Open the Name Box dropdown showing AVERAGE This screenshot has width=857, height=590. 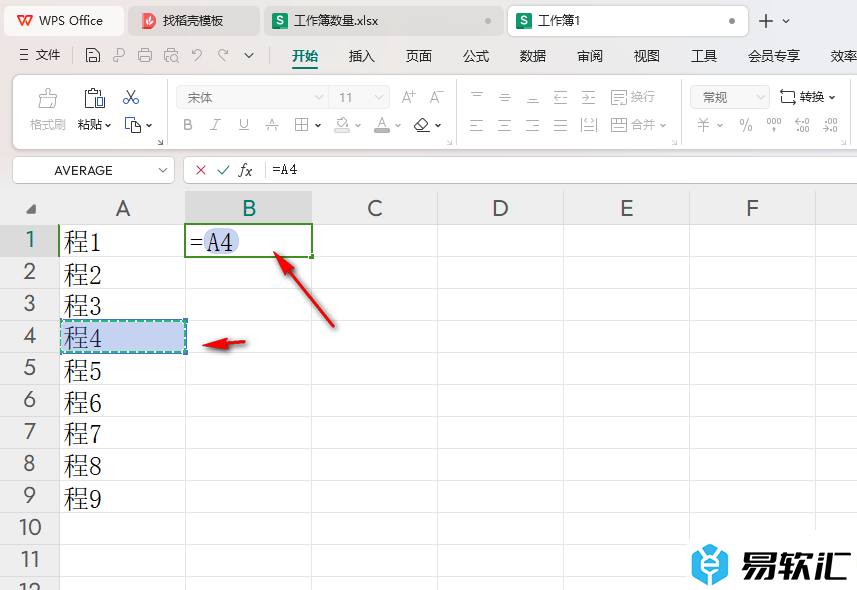coord(162,170)
